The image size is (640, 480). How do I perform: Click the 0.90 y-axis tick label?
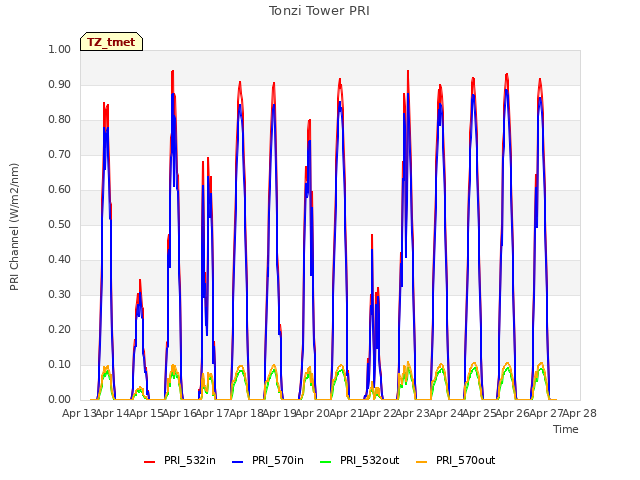(60, 84)
